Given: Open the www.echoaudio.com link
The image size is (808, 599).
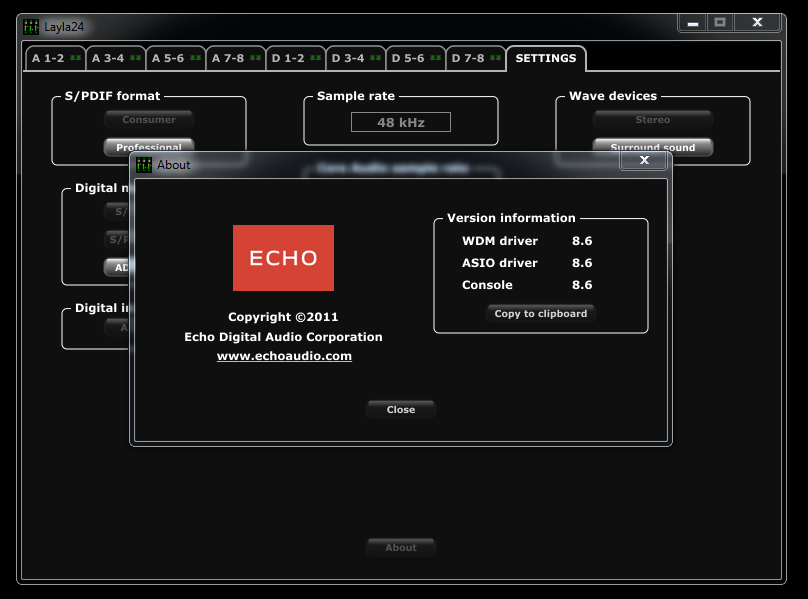Looking at the screenshot, I should point(284,356).
